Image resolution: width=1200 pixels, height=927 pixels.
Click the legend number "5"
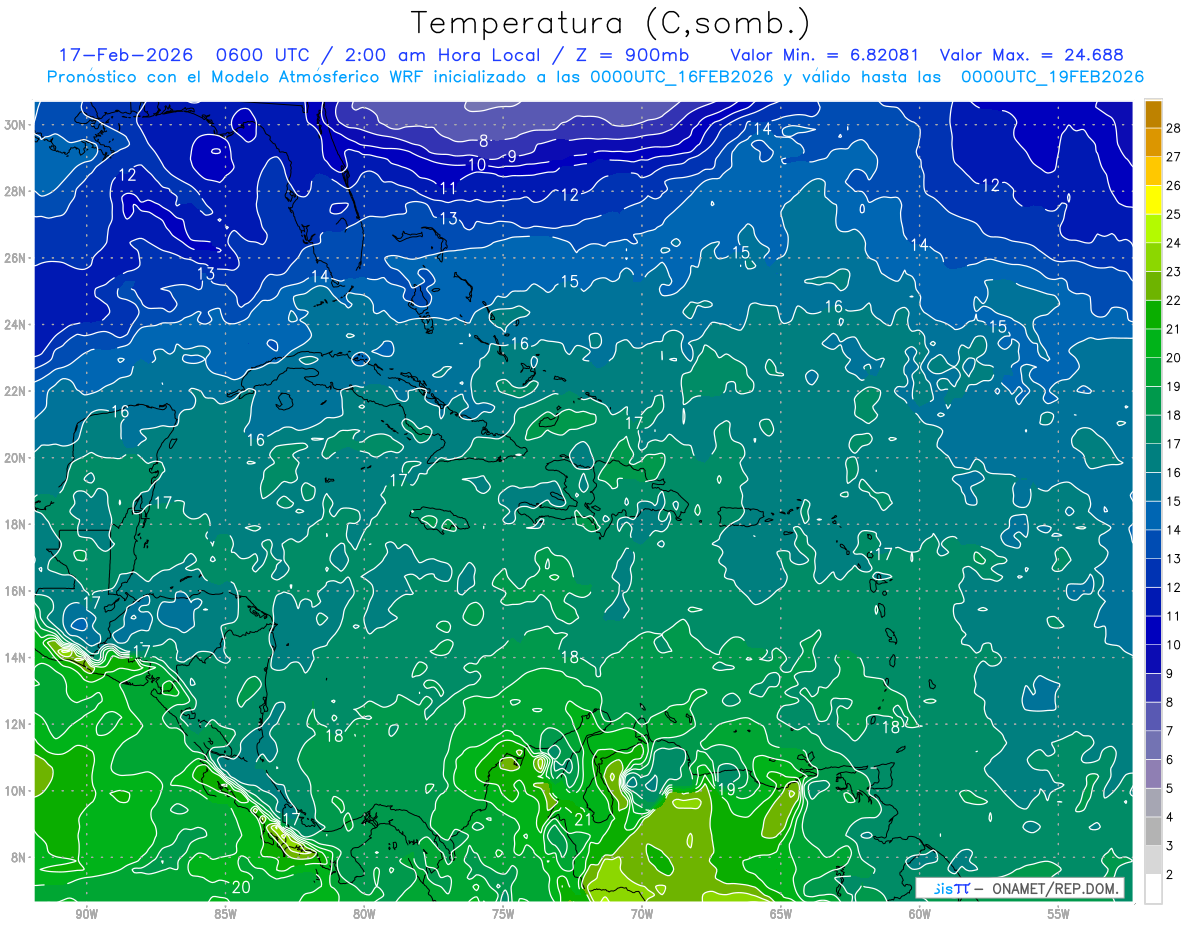point(1172,789)
